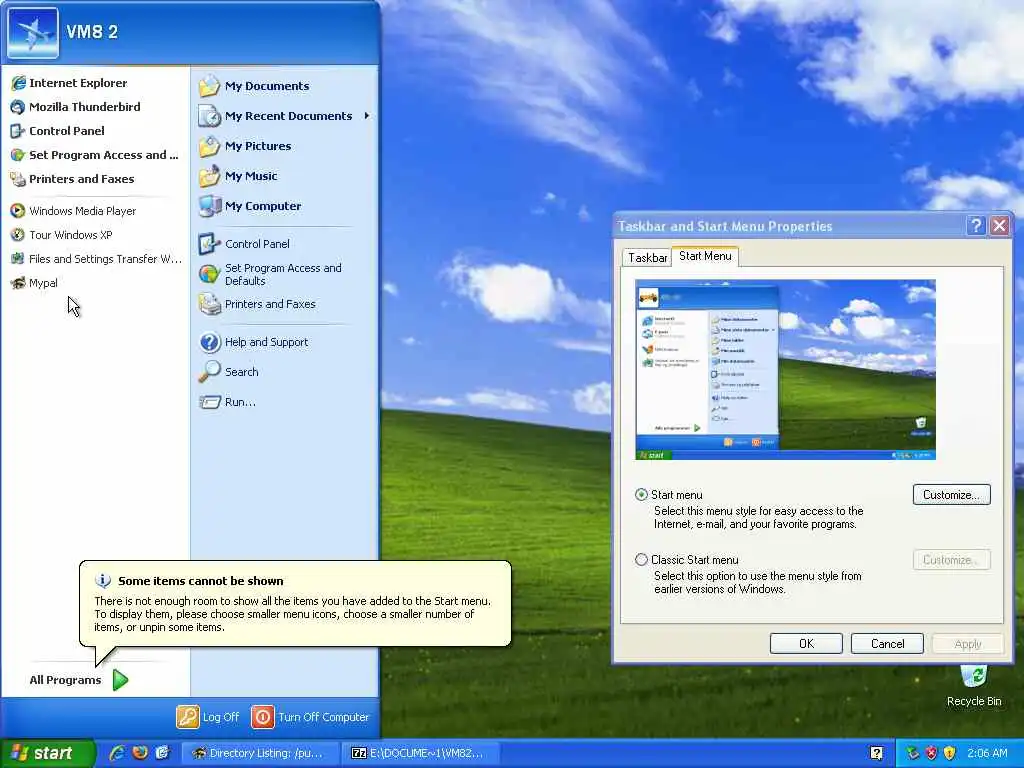The height and width of the screenshot is (768, 1024).
Task: Click the Firefox-style quick launch icon
Action: coord(140,753)
